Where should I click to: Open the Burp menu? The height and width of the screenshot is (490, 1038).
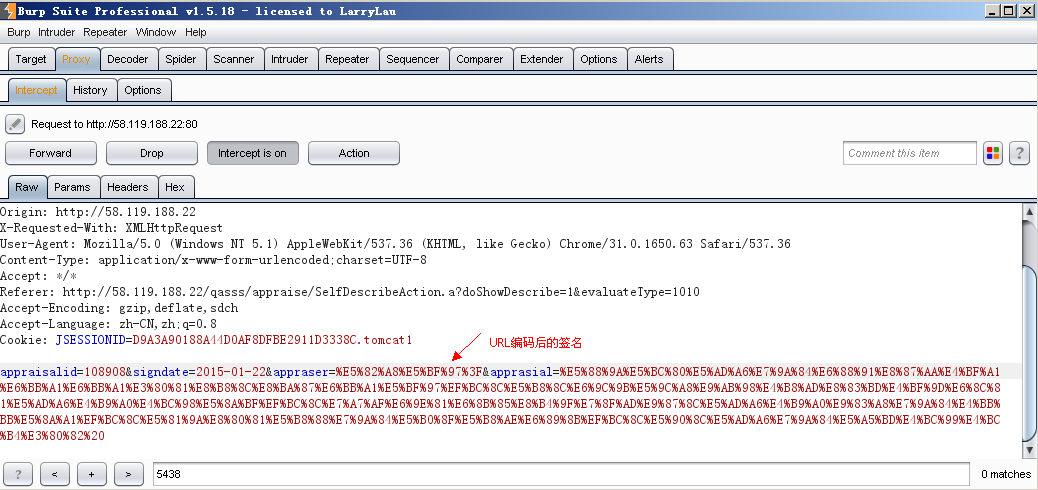point(19,32)
